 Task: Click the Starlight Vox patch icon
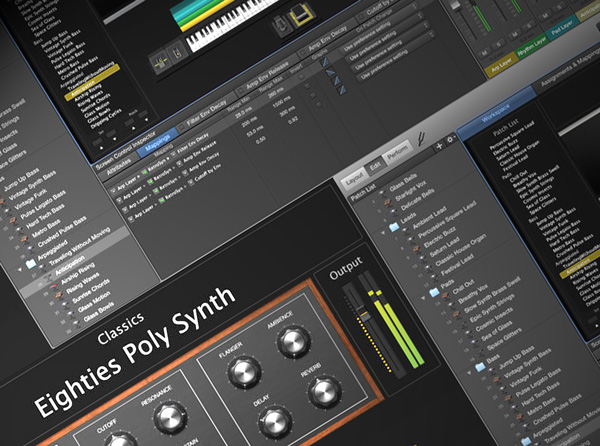(387, 202)
